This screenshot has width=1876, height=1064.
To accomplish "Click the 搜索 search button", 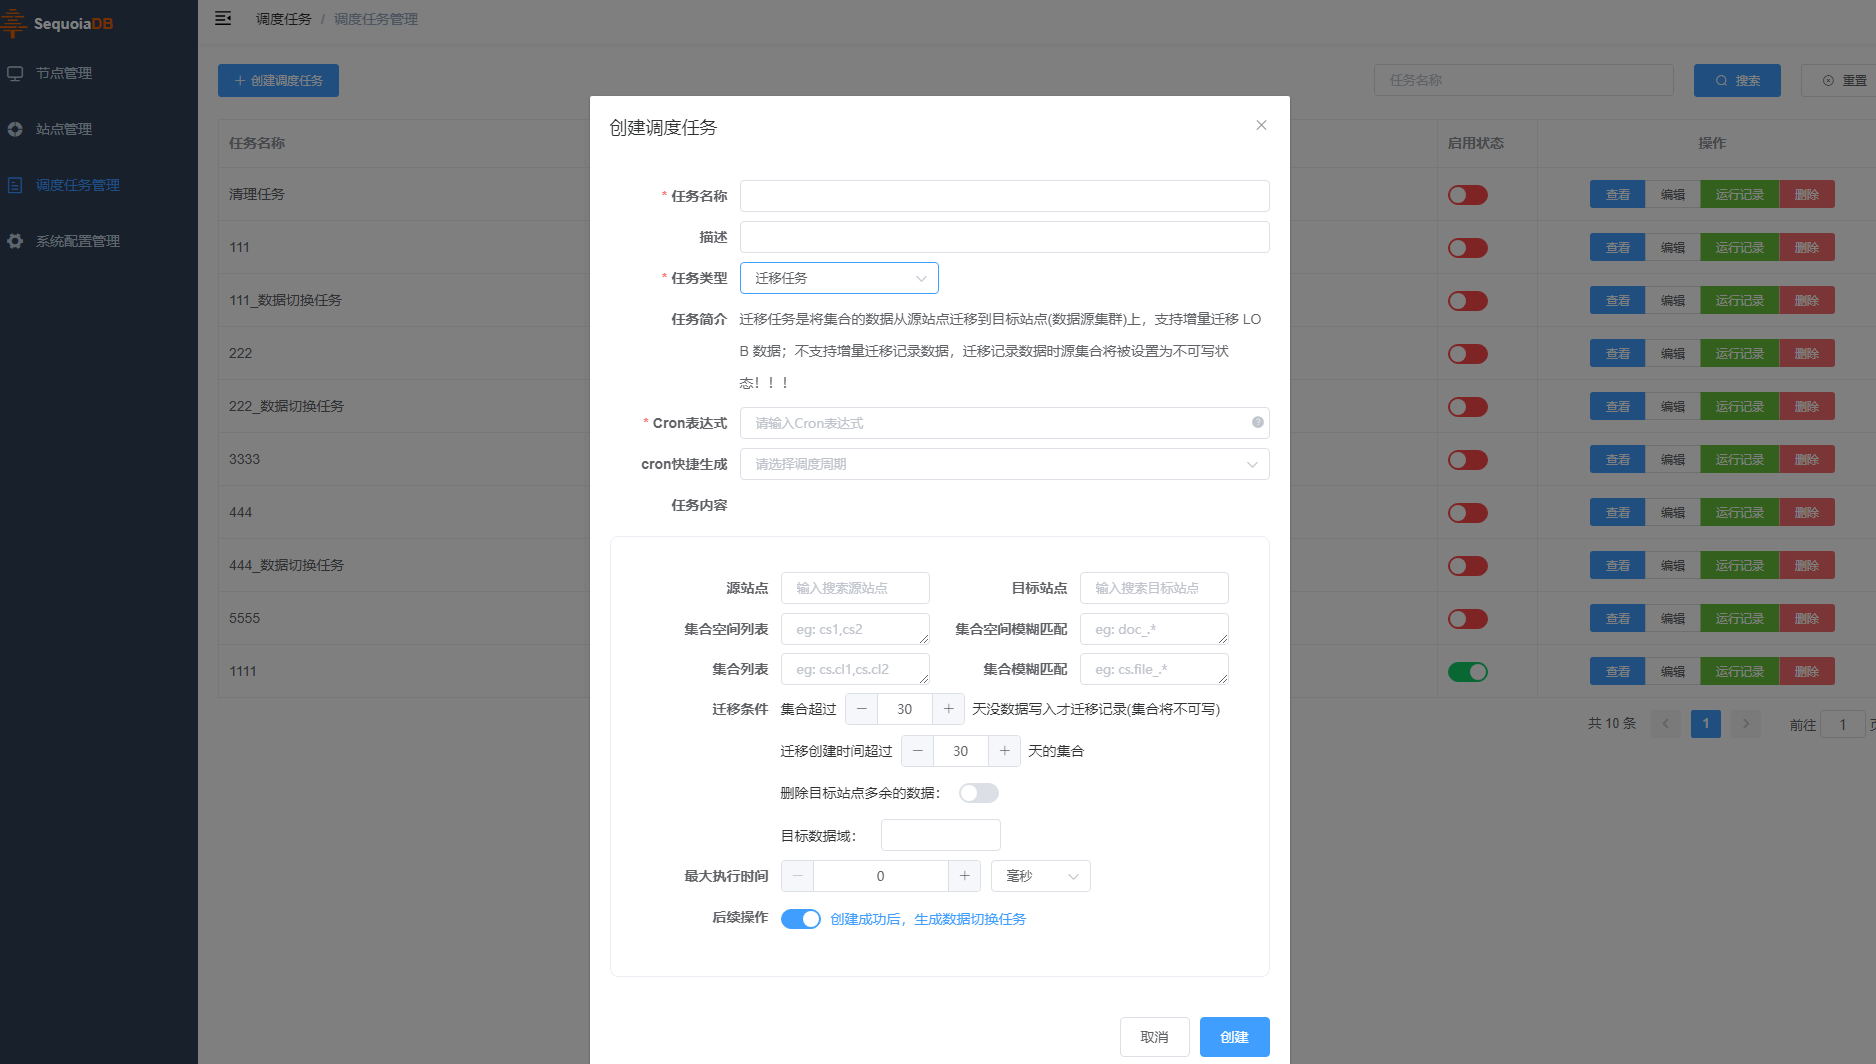I will click(1737, 80).
